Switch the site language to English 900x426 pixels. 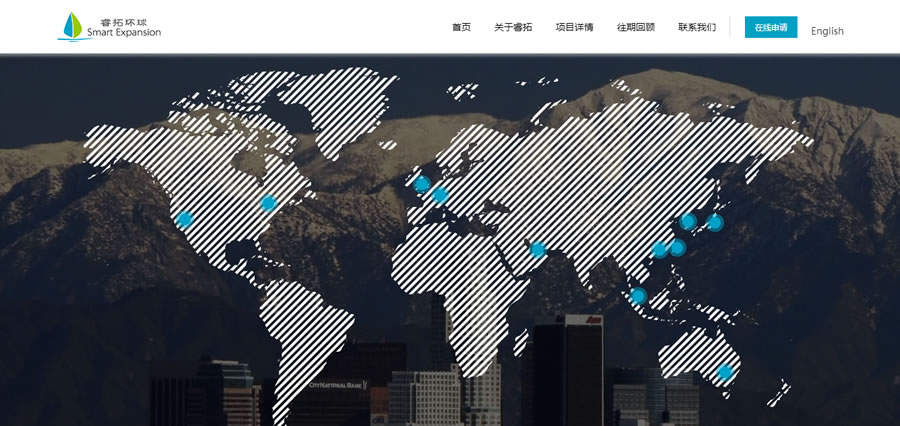[x=827, y=31]
